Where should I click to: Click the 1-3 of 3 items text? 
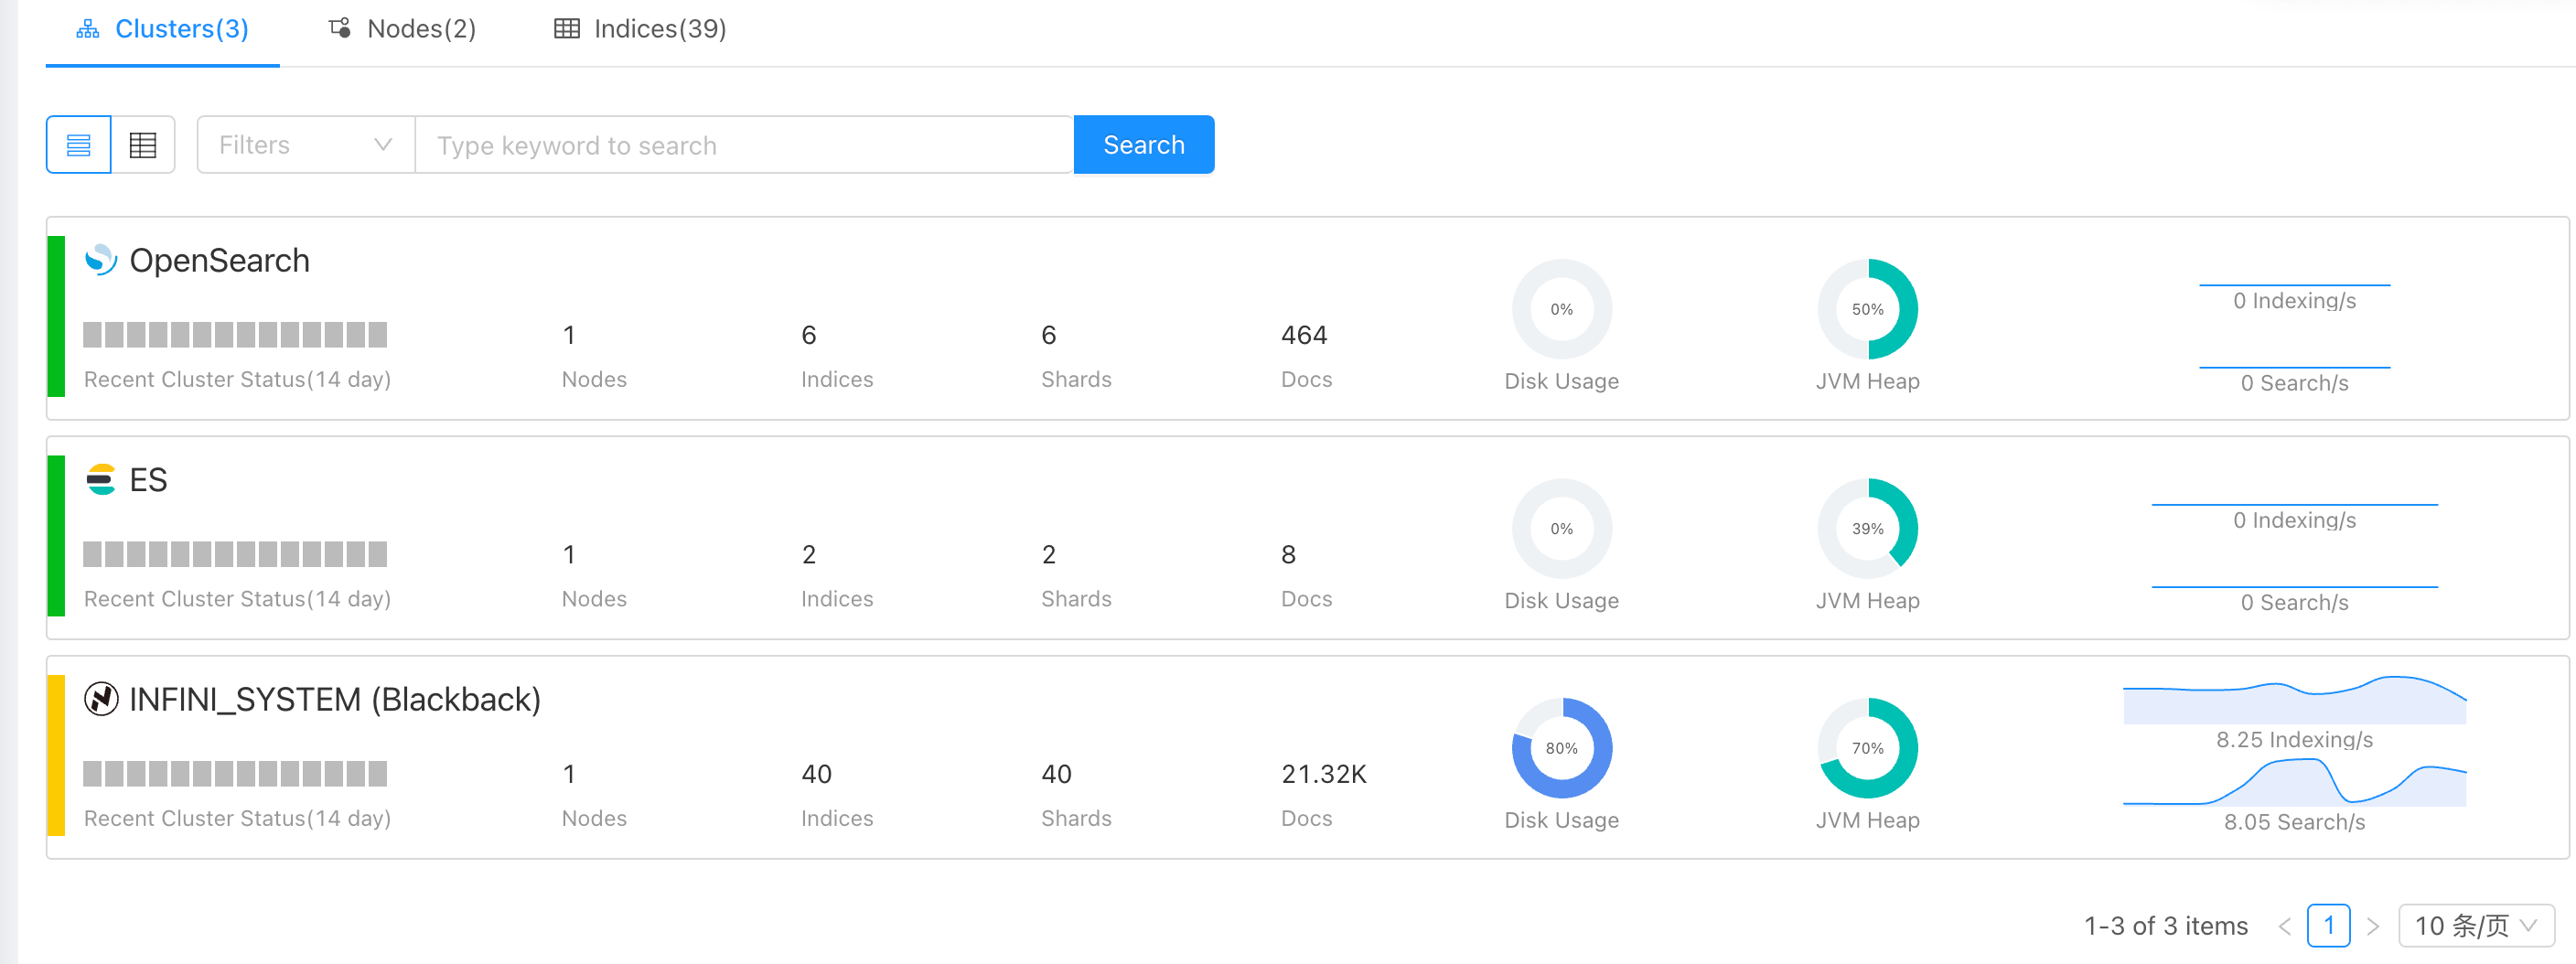[2166, 926]
